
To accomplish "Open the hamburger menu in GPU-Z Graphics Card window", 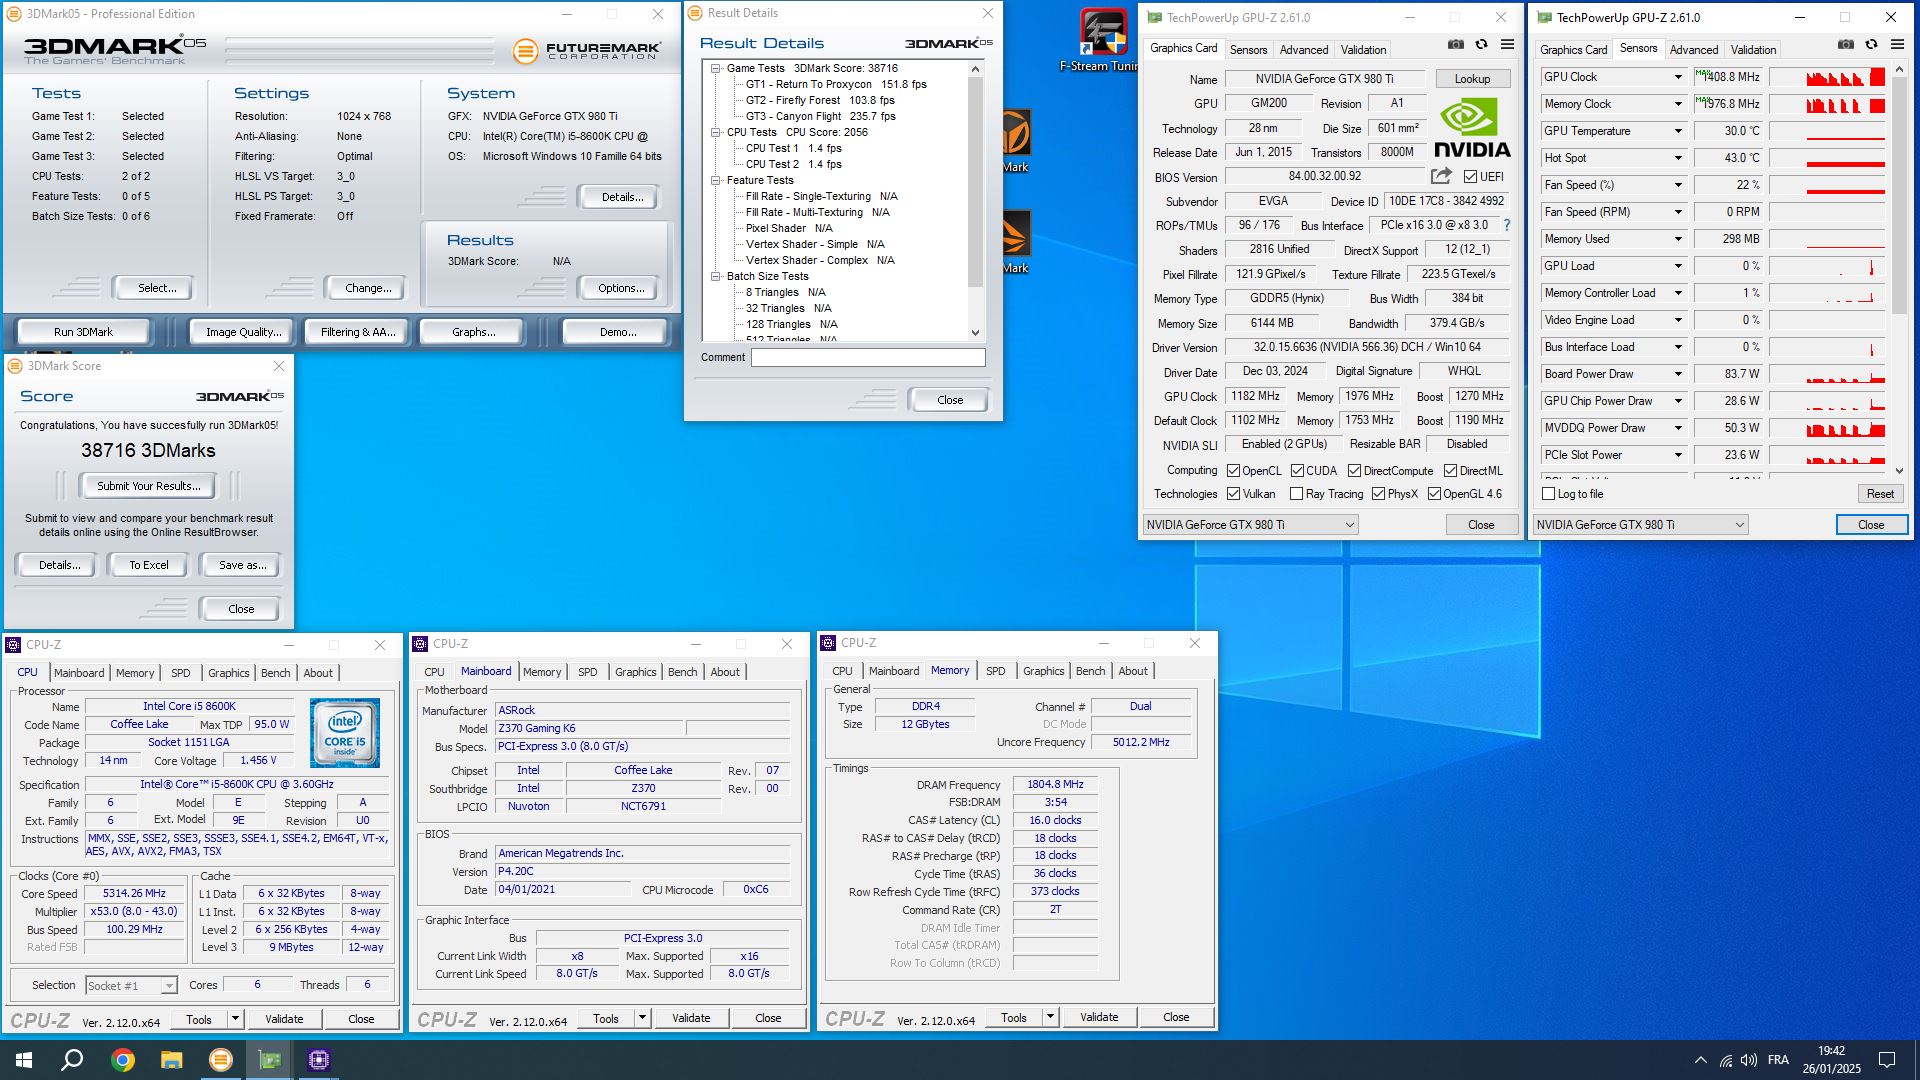I will point(1508,45).
